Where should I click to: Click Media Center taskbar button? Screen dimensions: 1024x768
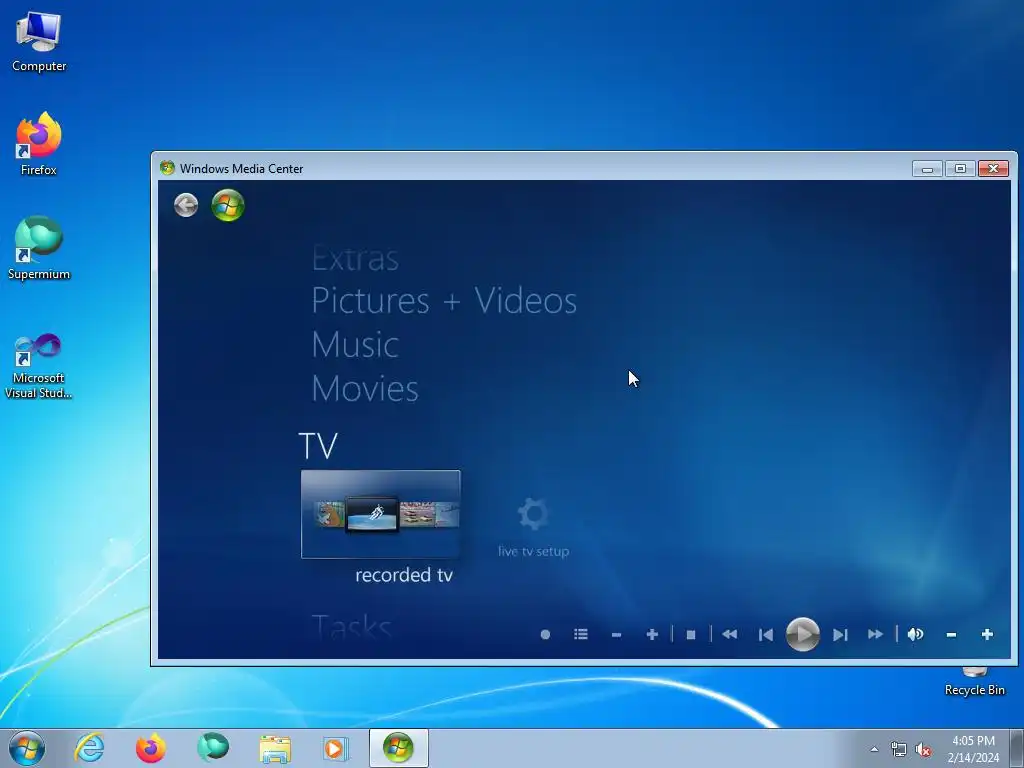coord(398,748)
